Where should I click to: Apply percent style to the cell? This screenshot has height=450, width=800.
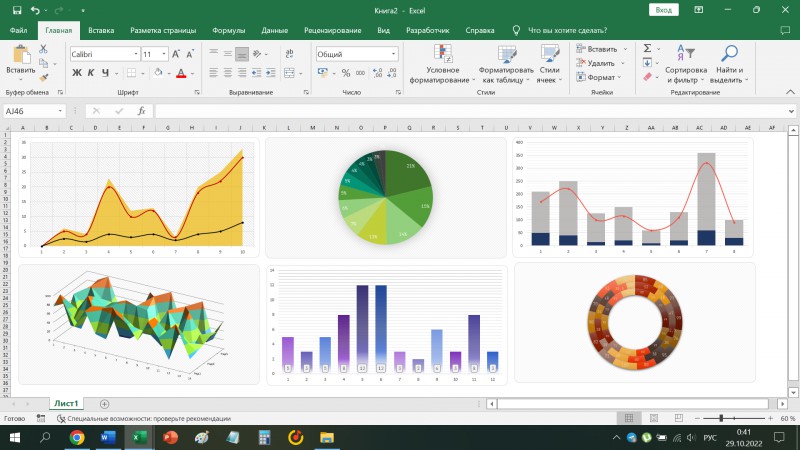[x=346, y=73]
